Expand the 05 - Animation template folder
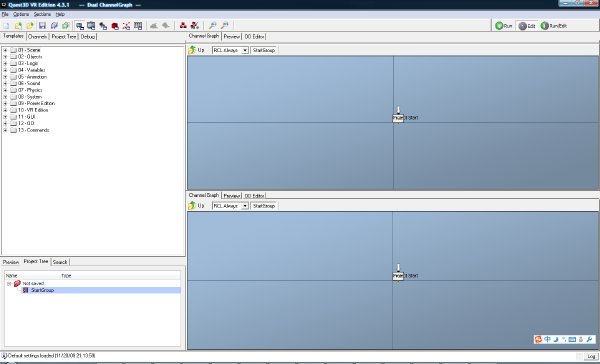The width and height of the screenshot is (600, 364). coord(5,77)
